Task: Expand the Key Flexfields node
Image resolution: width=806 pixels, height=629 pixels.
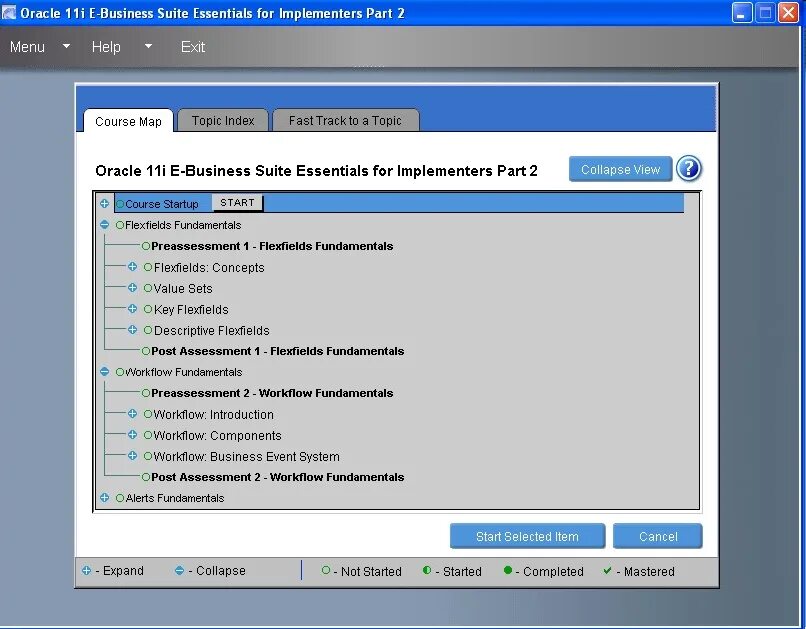Action: (133, 309)
